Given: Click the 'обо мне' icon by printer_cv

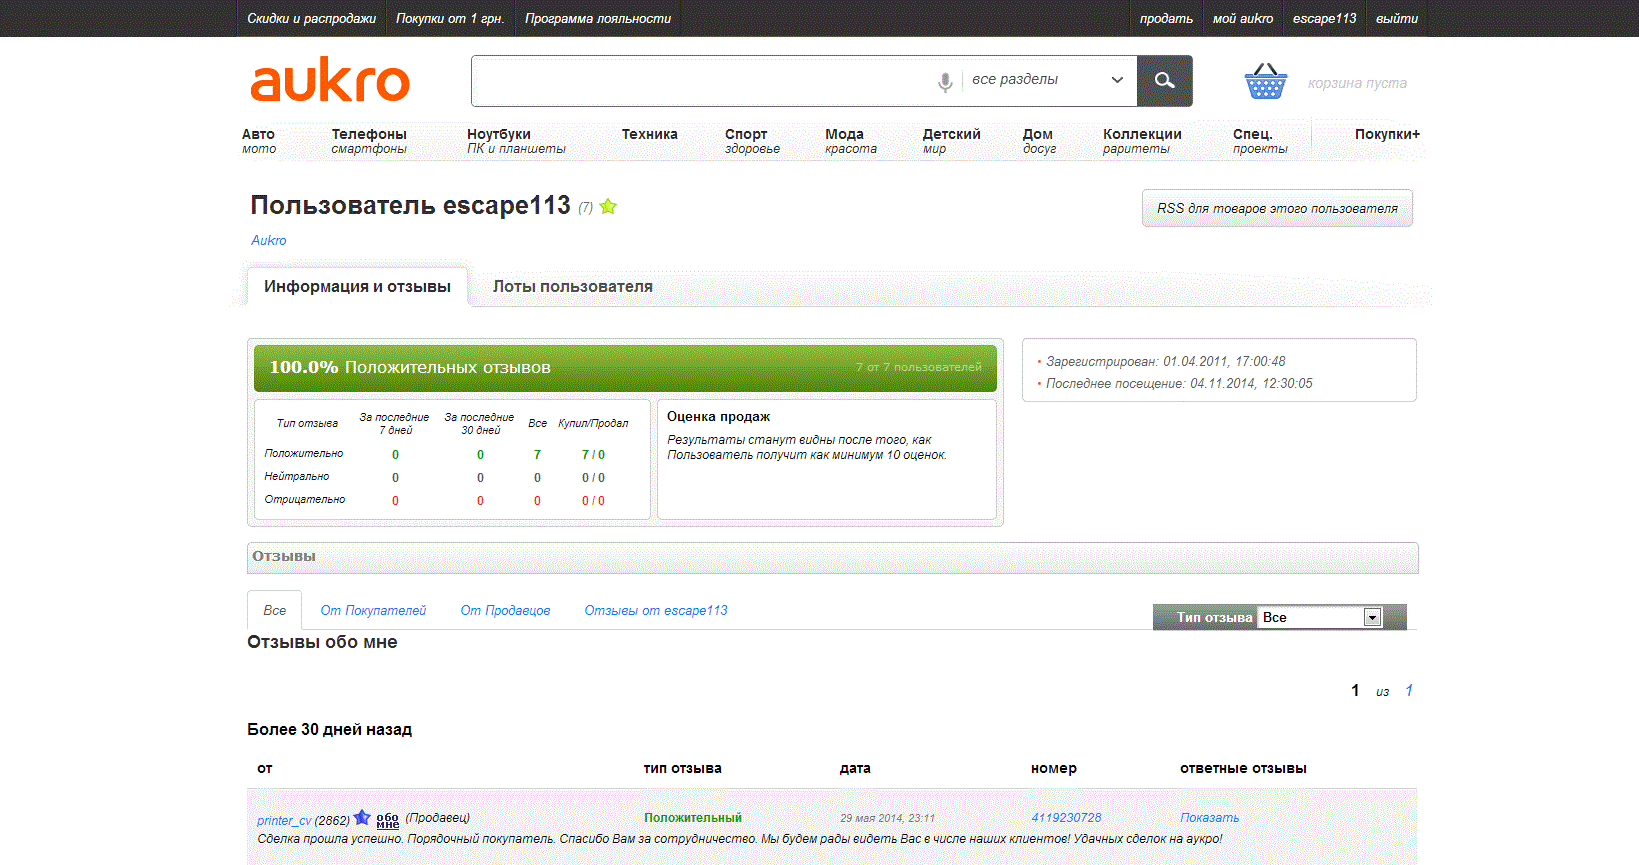Looking at the screenshot, I should click(x=388, y=820).
